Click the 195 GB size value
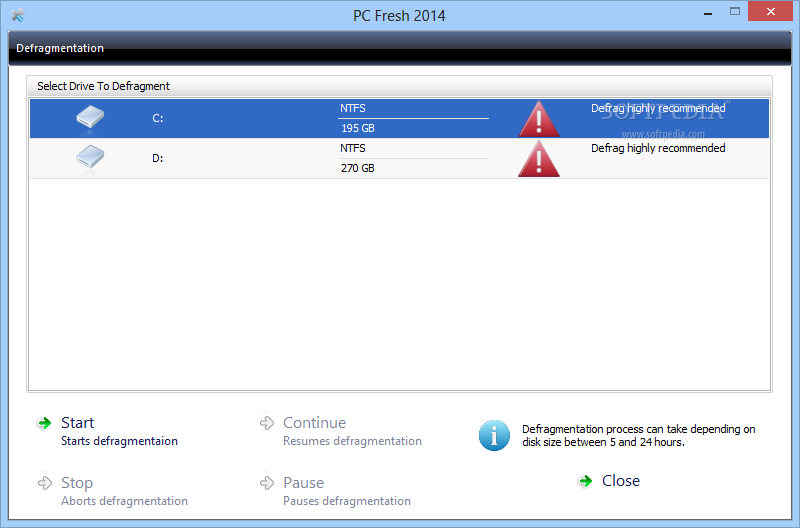 [358, 128]
